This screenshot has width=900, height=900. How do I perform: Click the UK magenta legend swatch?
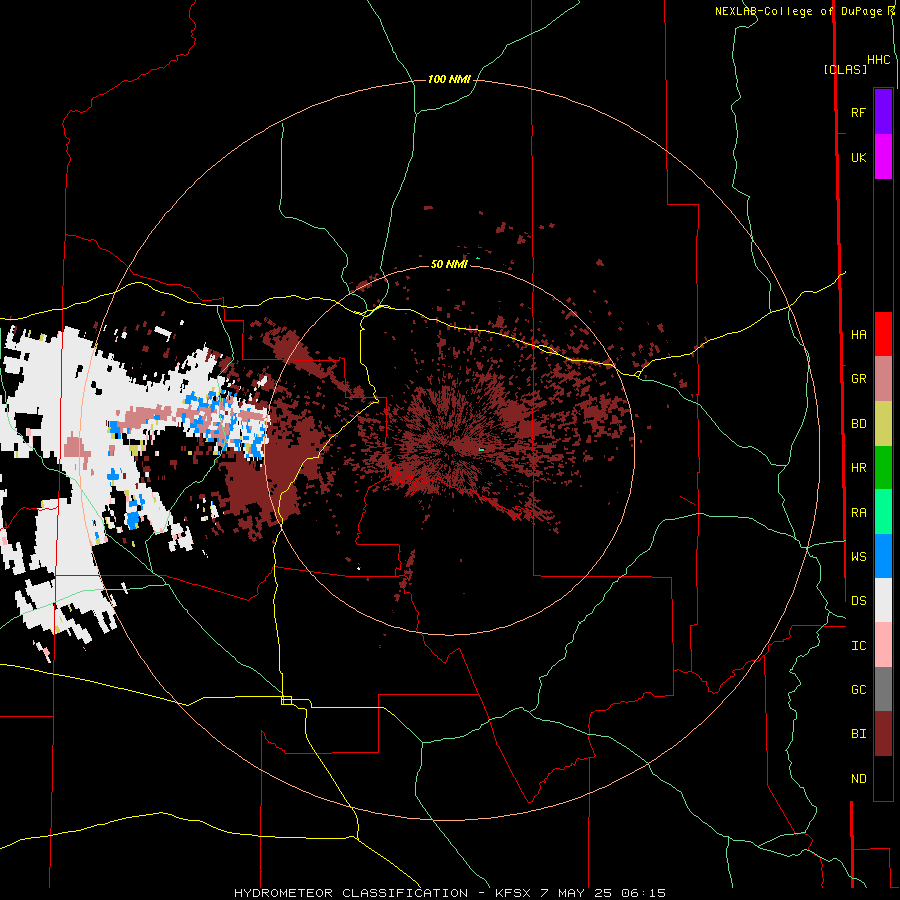pos(883,157)
